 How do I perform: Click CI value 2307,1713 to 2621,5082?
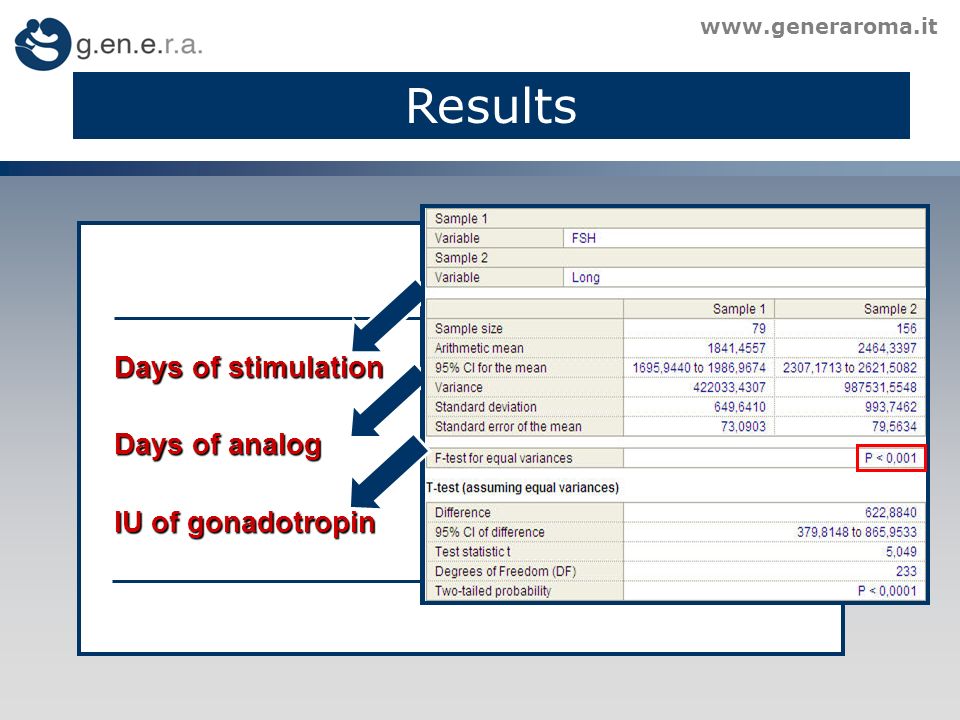coord(850,368)
